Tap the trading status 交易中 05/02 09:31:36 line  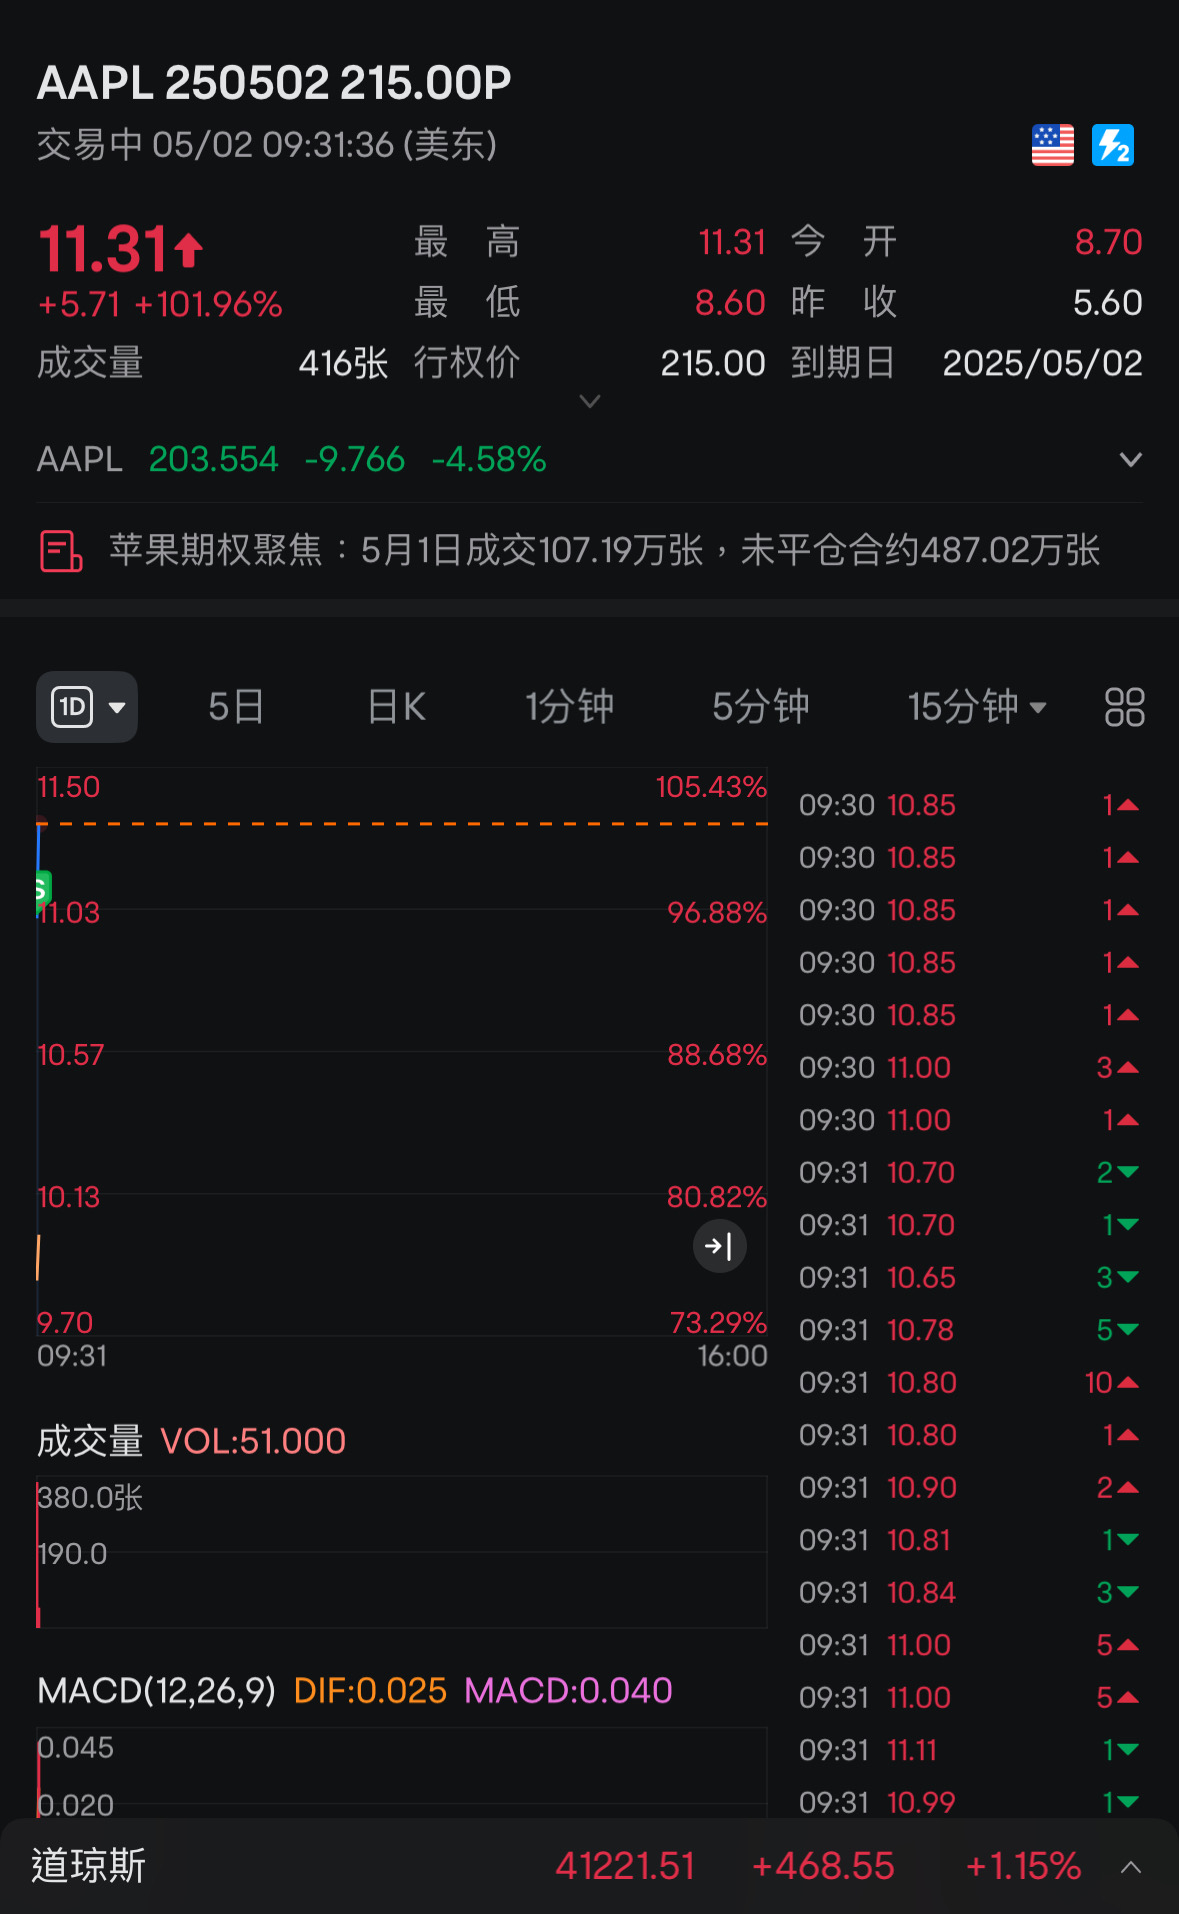(x=267, y=145)
